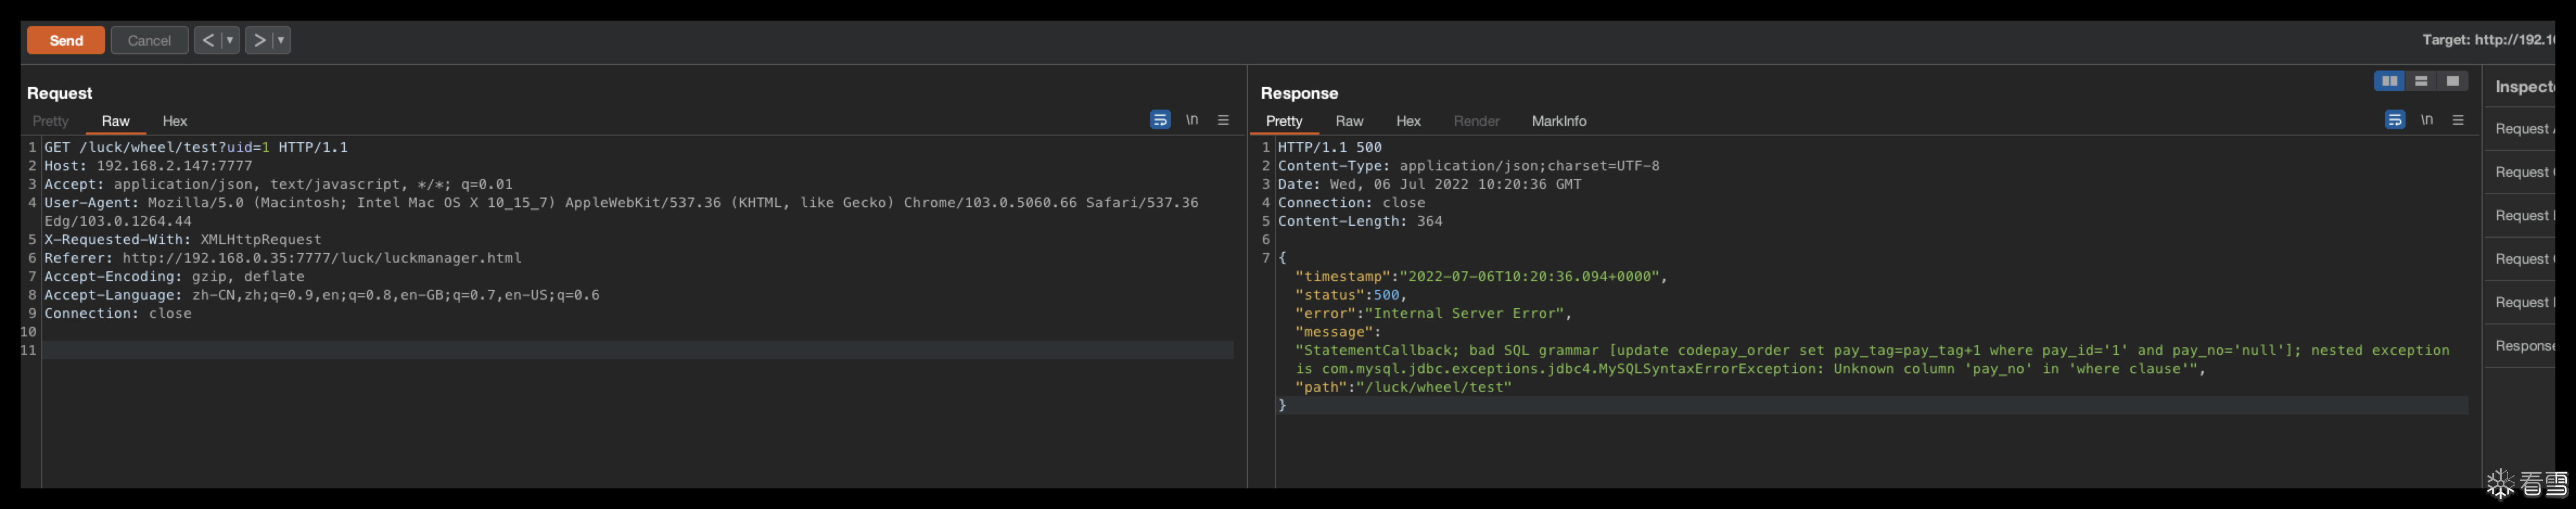Go back to previous request in history
The height and width of the screenshot is (509, 2576).
208,40
